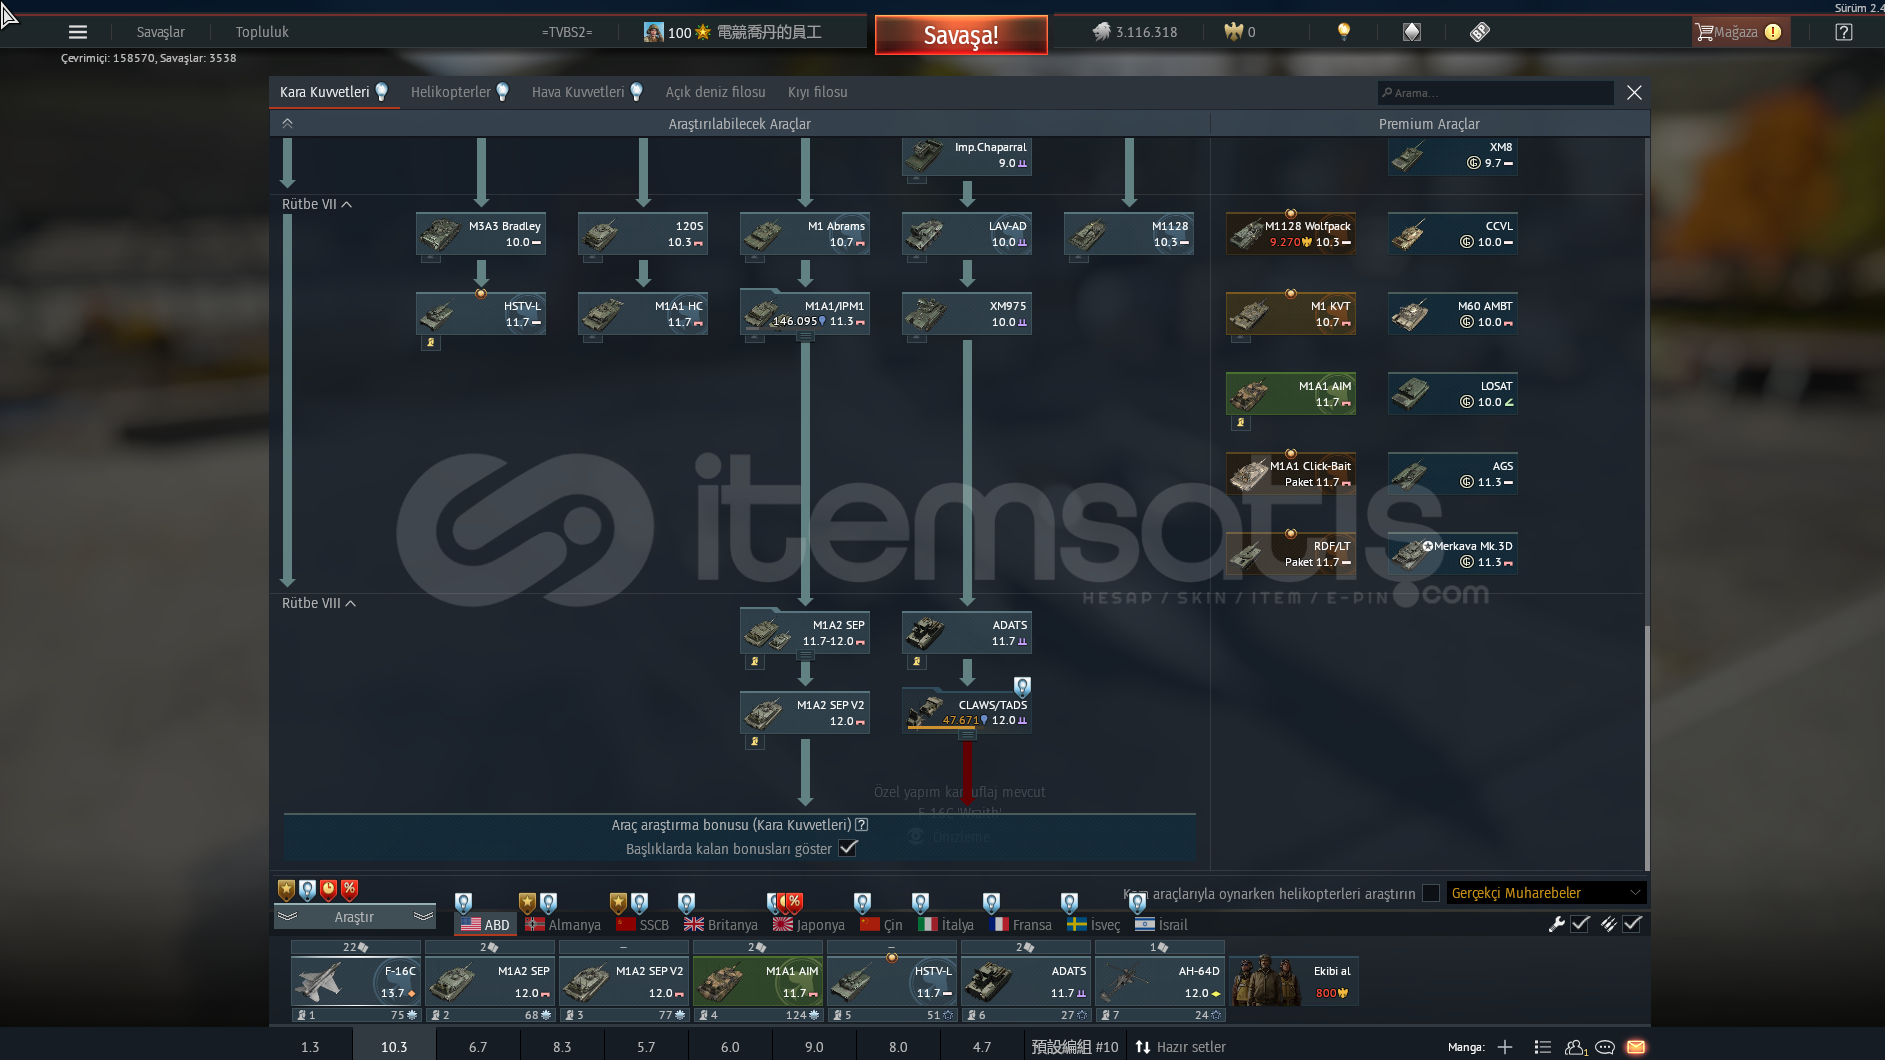Screen dimensions: 1885x1060
Task: Click the AH-64D crew slot
Action: pyautogui.click(x=1160, y=981)
